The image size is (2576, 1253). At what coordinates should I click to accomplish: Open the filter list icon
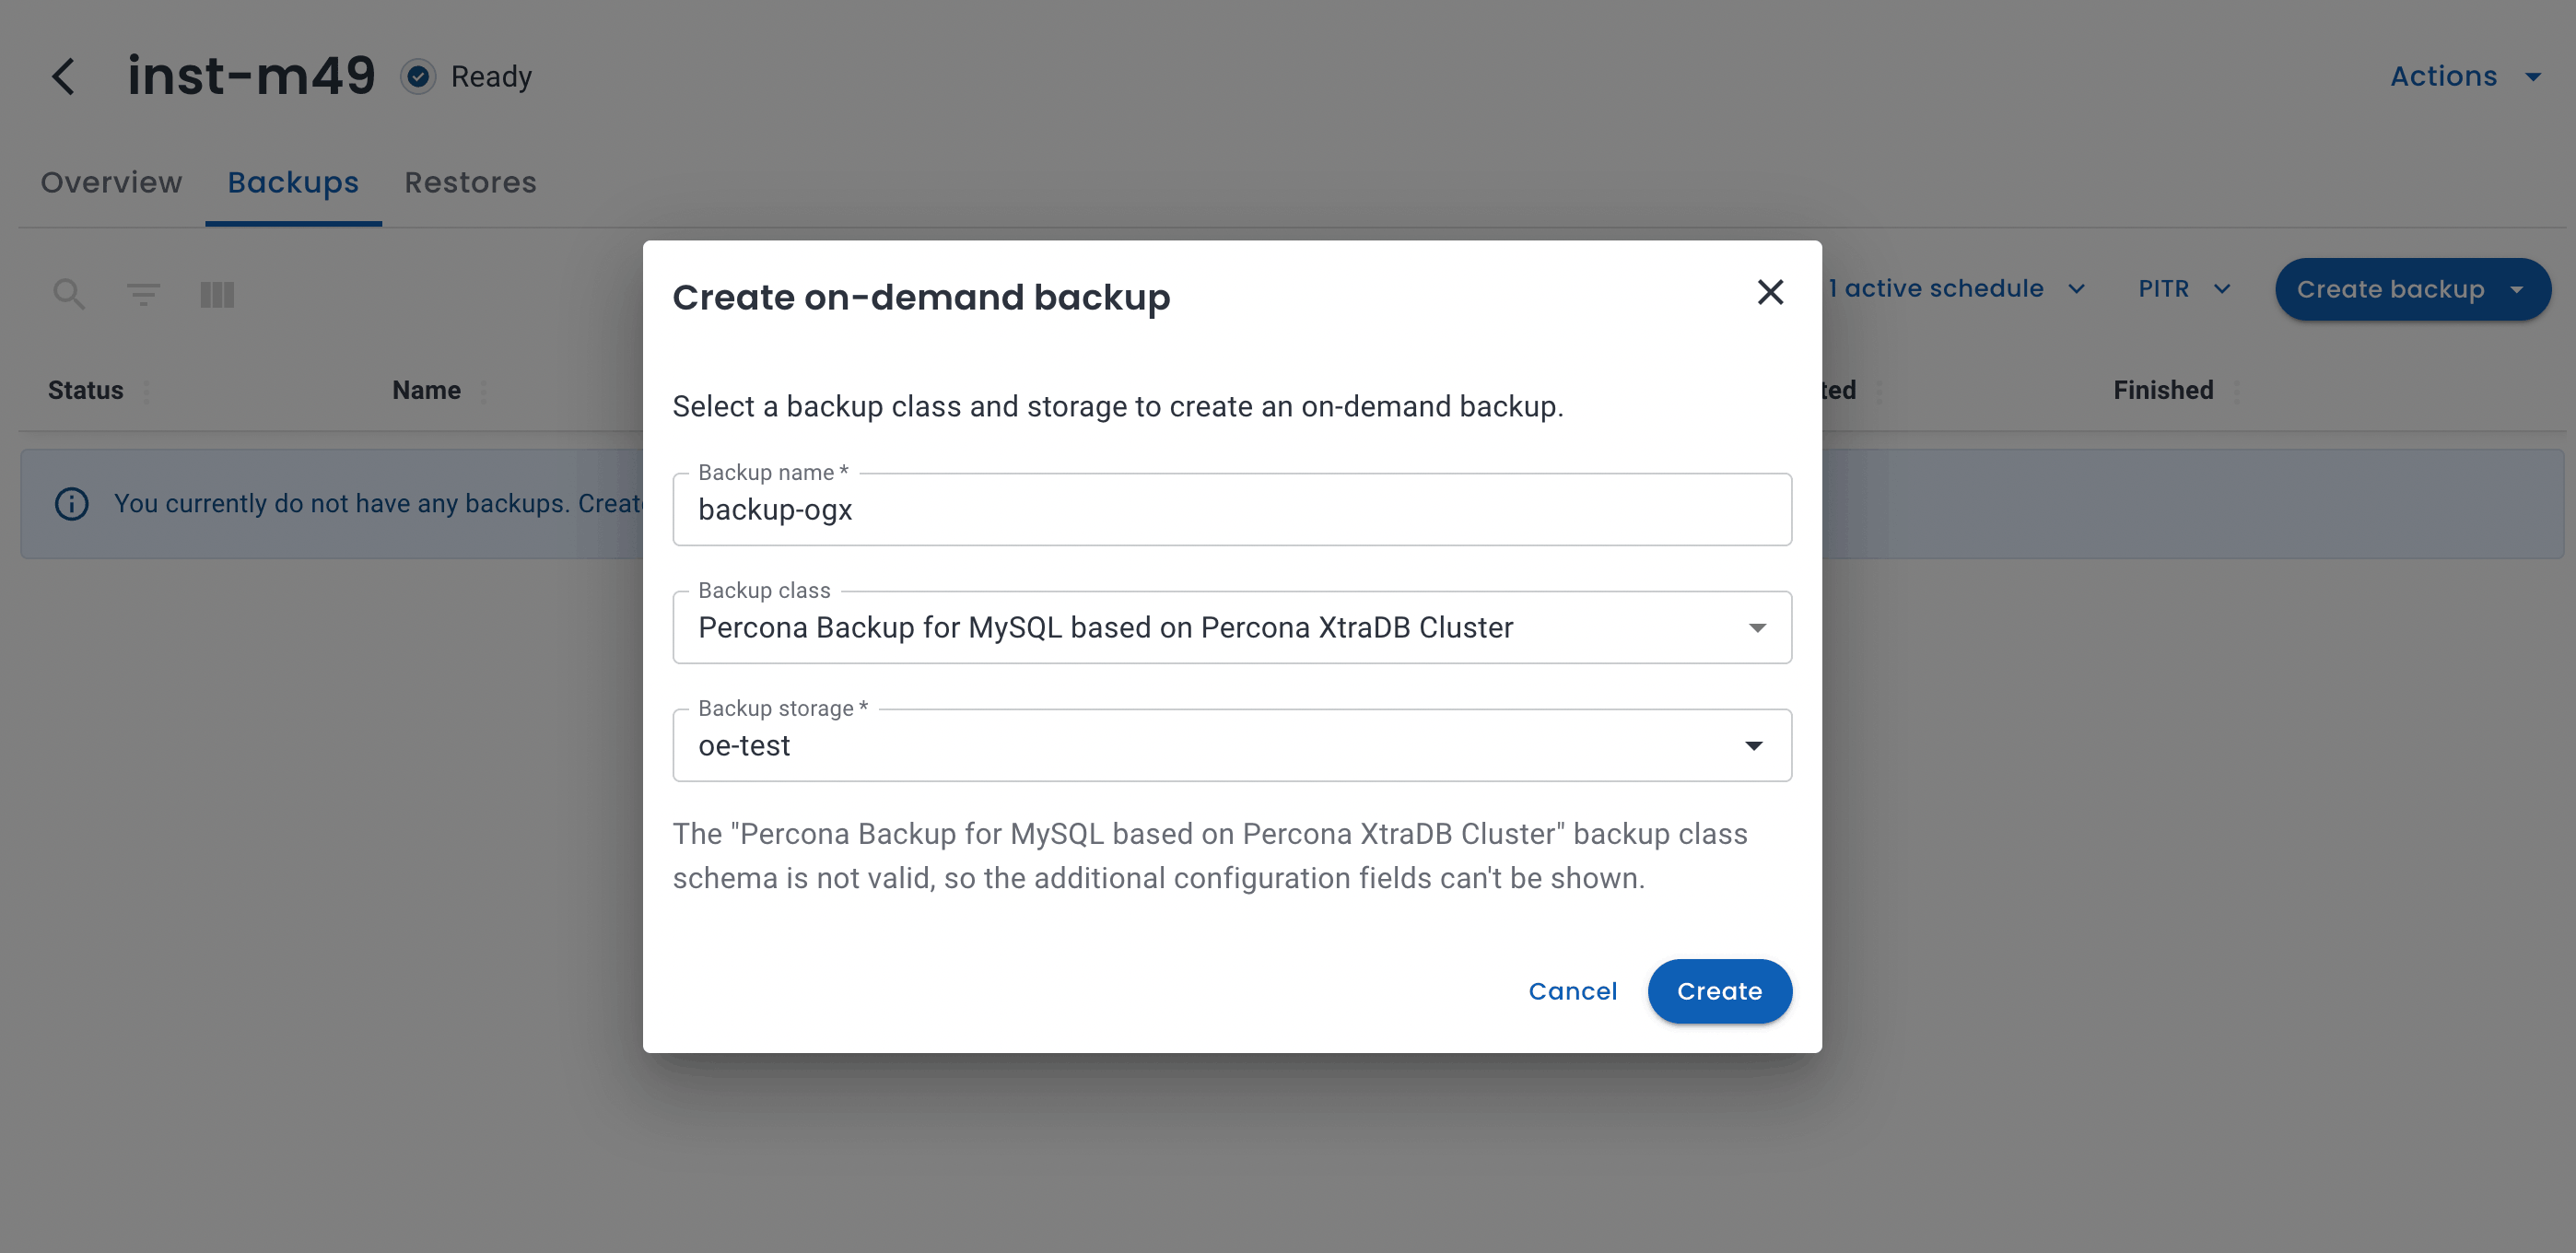click(x=143, y=294)
